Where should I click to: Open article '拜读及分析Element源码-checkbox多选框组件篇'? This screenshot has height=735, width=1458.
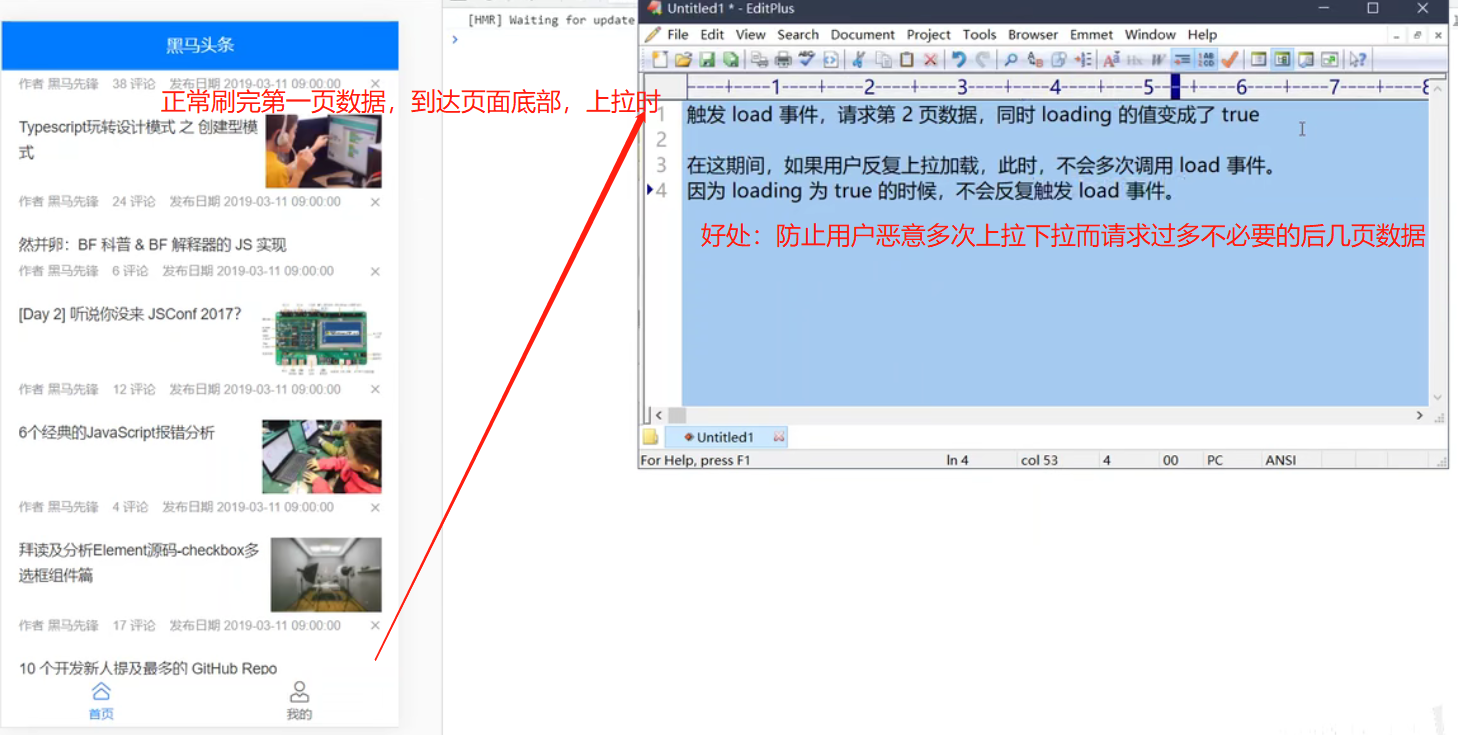tap(139, 562)
